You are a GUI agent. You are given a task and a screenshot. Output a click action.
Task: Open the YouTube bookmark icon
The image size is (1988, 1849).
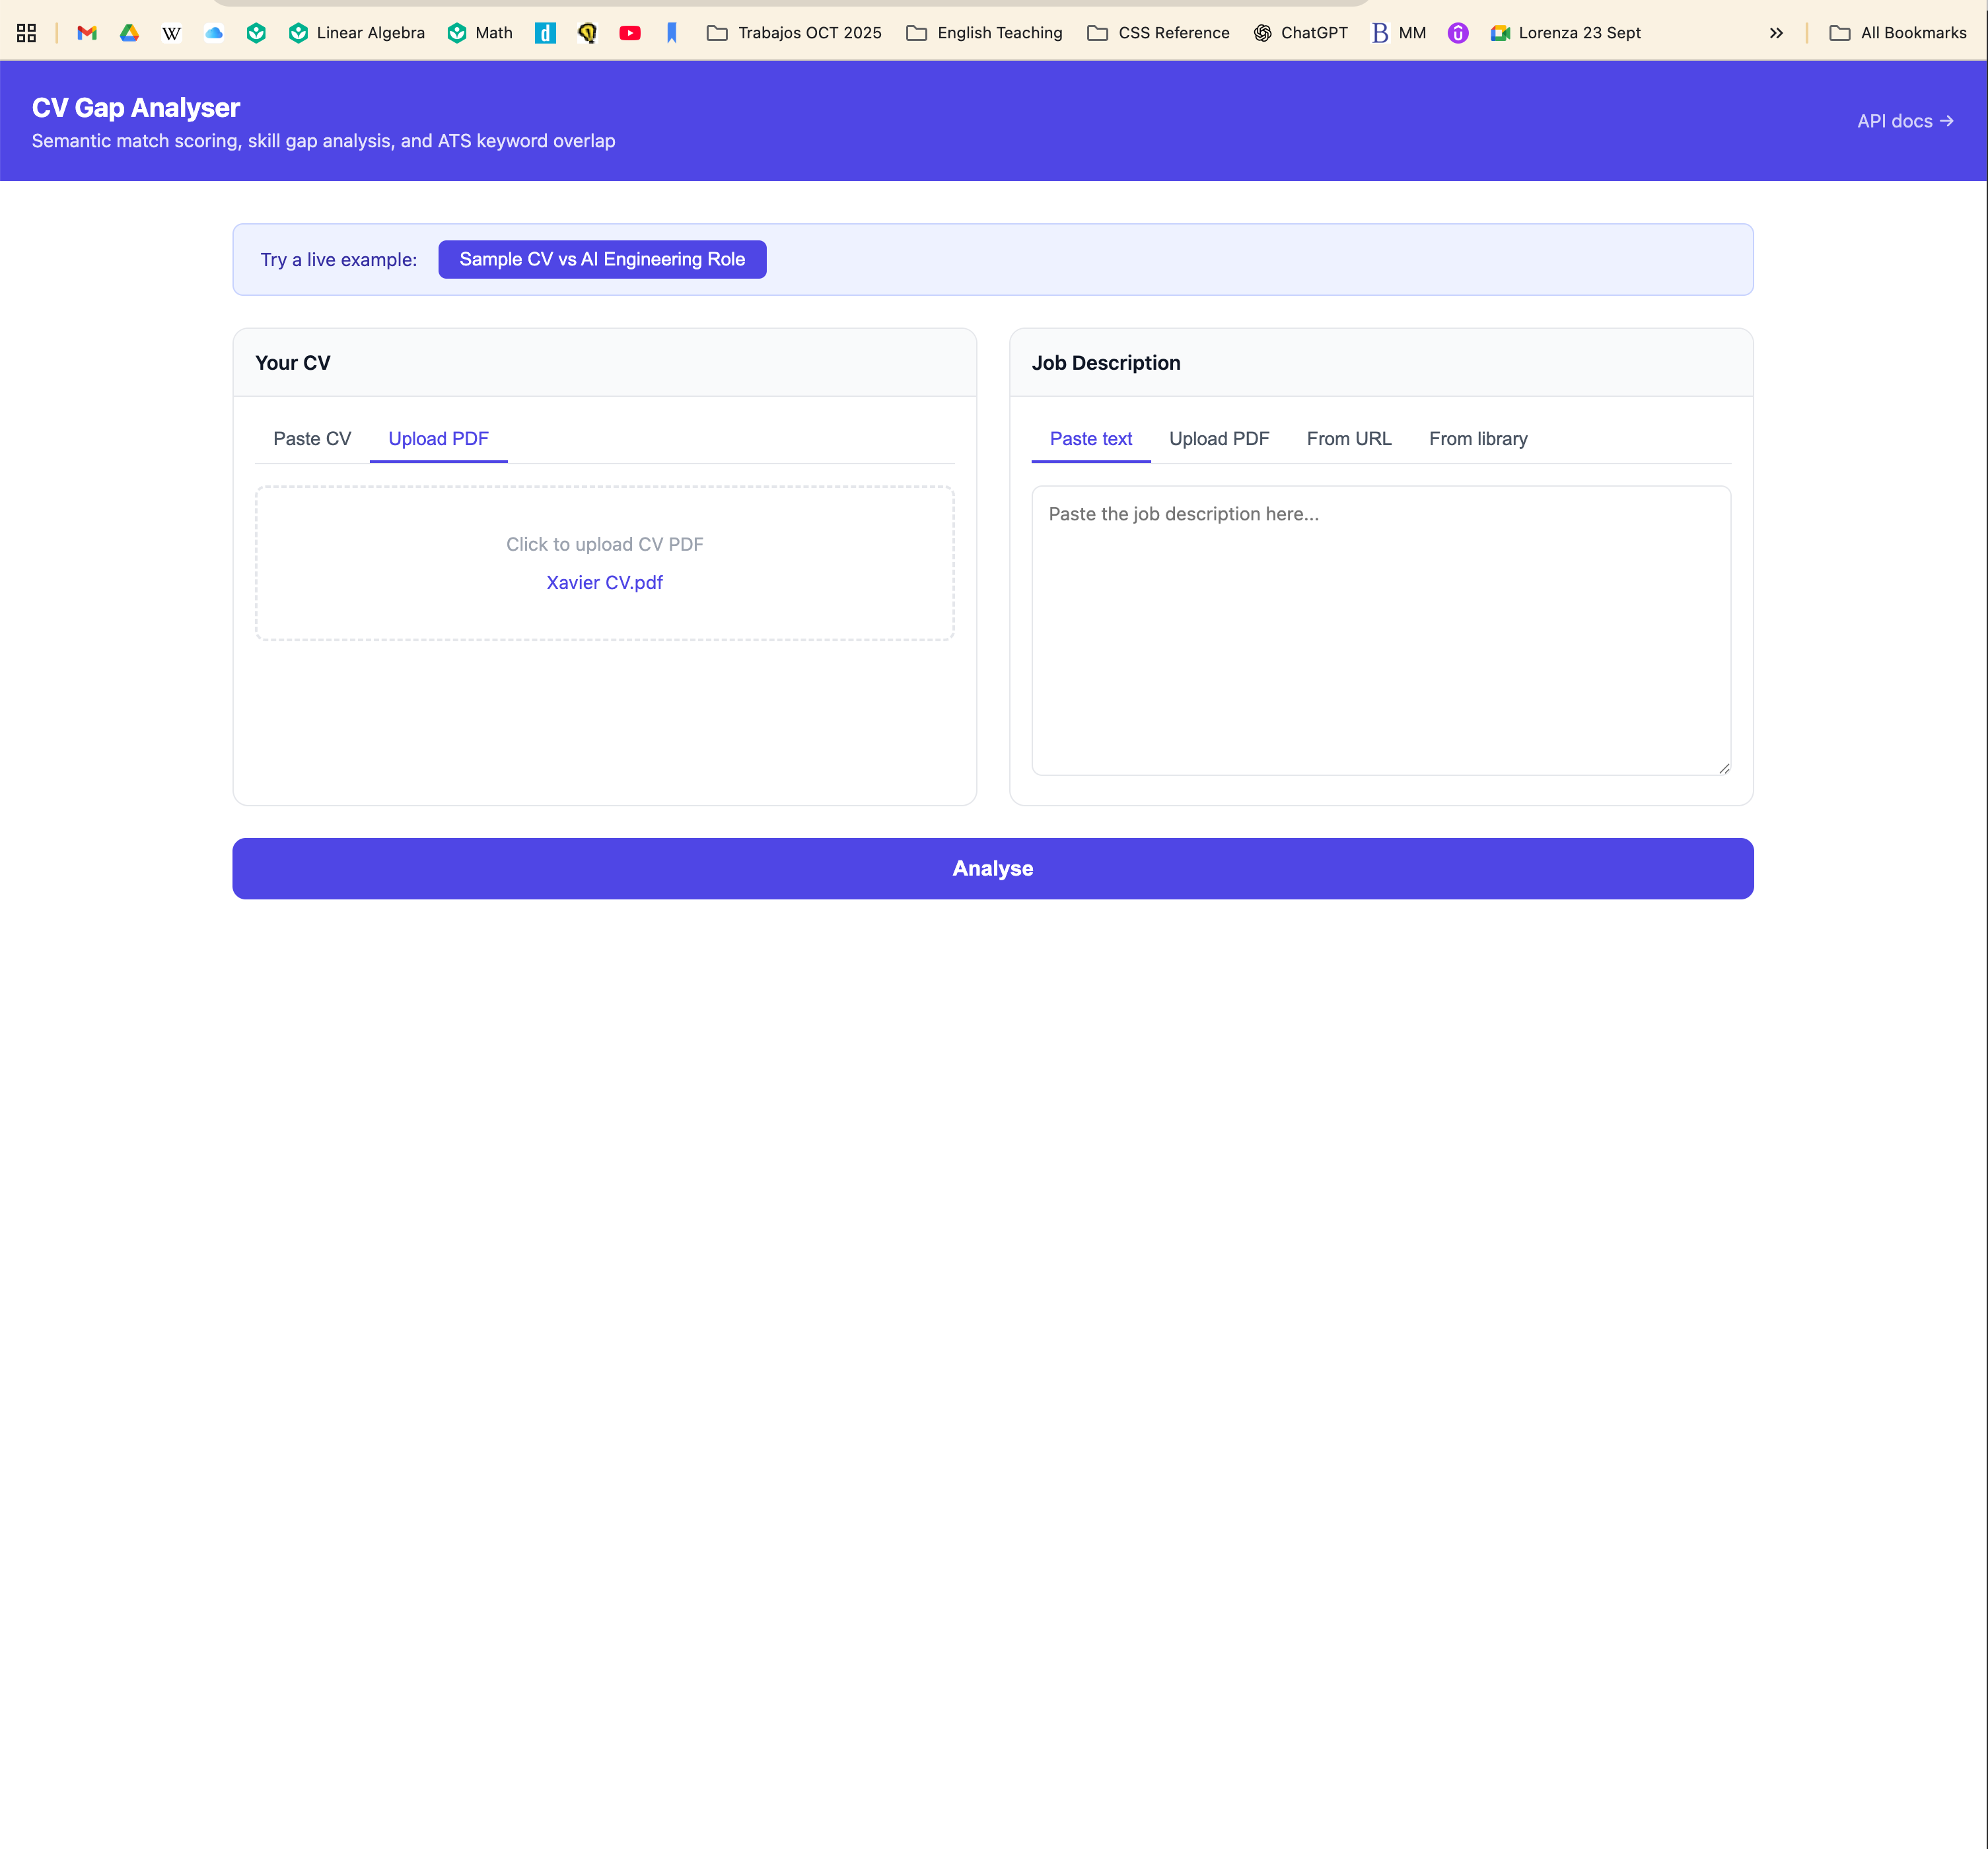click(x=630, y=33)
